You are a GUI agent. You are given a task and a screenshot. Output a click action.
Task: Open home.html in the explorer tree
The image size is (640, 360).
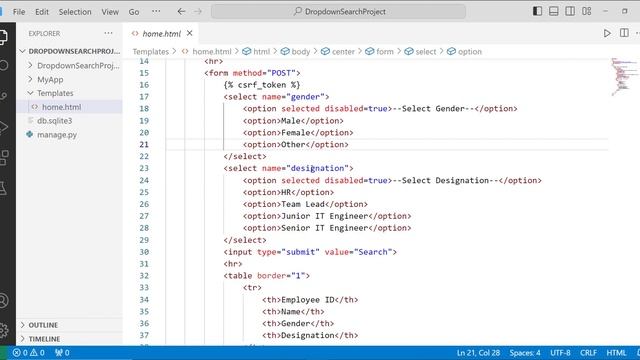61,107
